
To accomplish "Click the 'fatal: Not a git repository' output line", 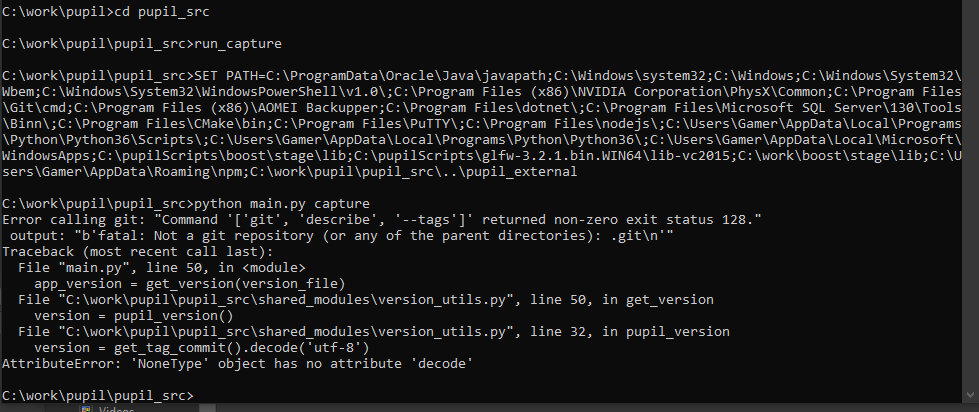I will (342, 236).
